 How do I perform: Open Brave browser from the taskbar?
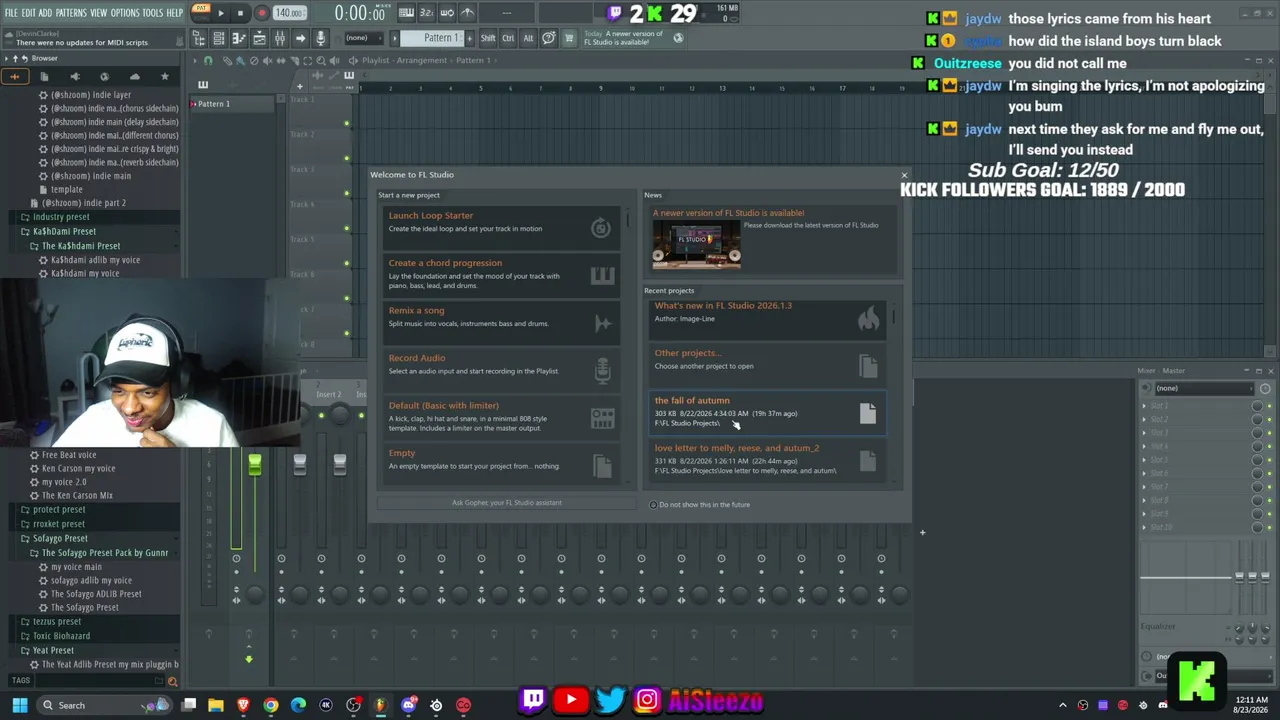[x=243, y=705]
